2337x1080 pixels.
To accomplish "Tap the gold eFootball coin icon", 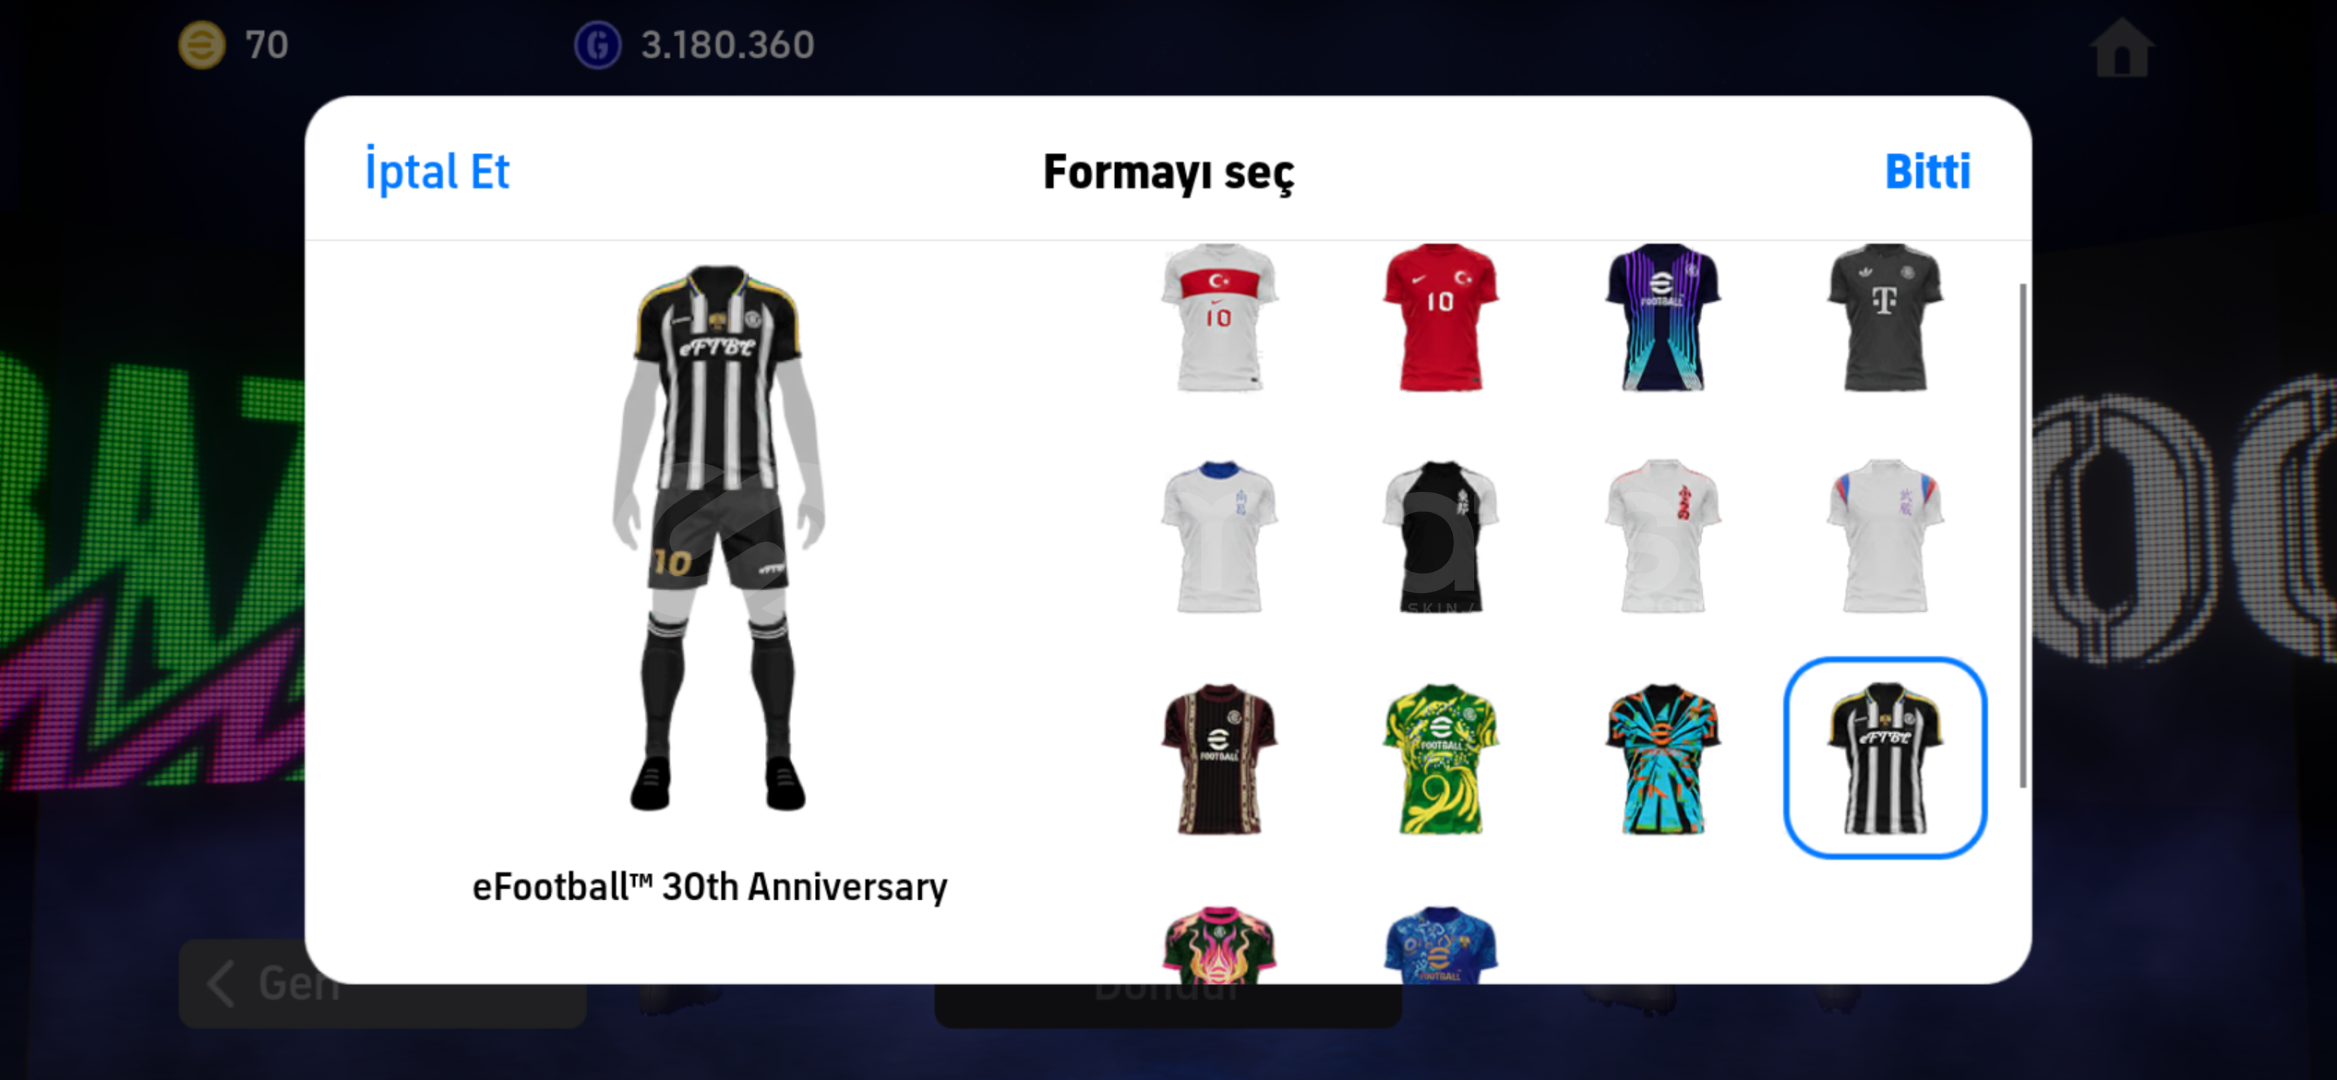I will (202, 45).
